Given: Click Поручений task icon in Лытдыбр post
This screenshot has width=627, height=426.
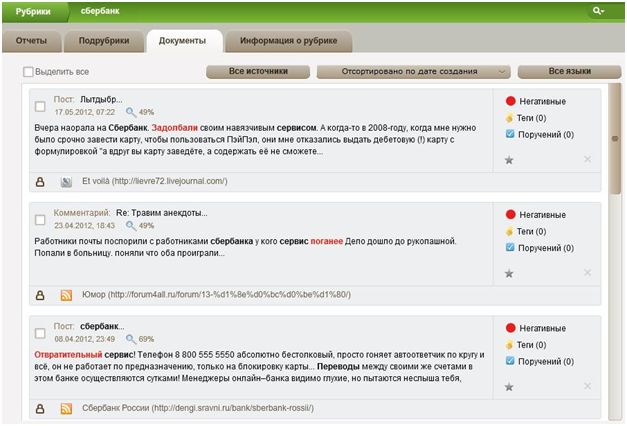Looking at the screenshot, I should click(x=510, y=134).
